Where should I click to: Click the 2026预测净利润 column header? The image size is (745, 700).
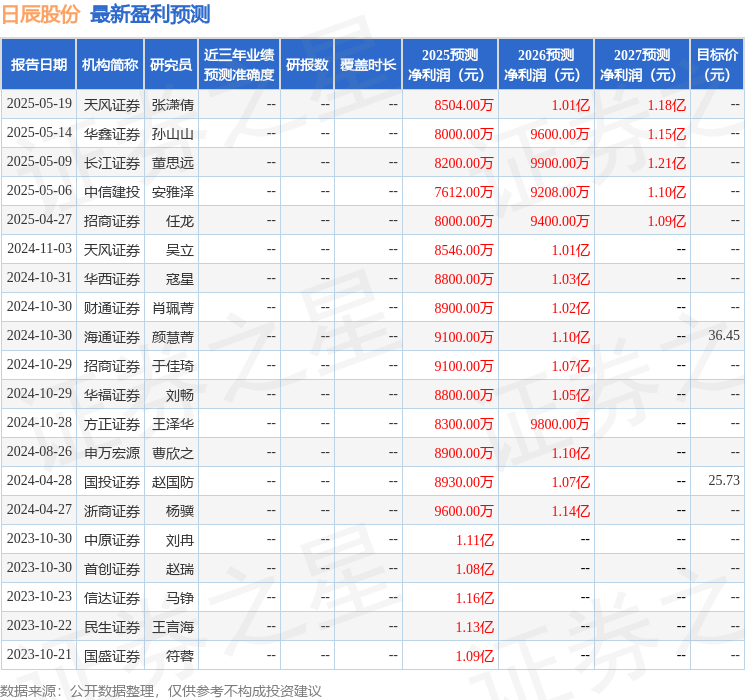point(546,64)
